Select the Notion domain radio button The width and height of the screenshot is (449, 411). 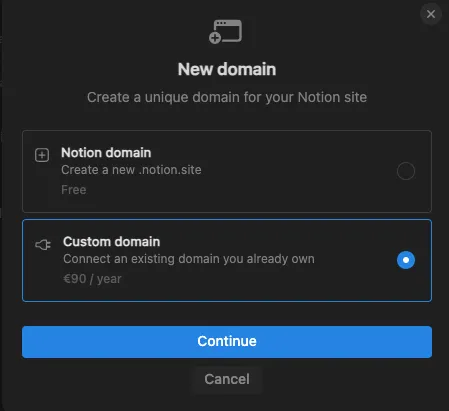pos(406,171)
